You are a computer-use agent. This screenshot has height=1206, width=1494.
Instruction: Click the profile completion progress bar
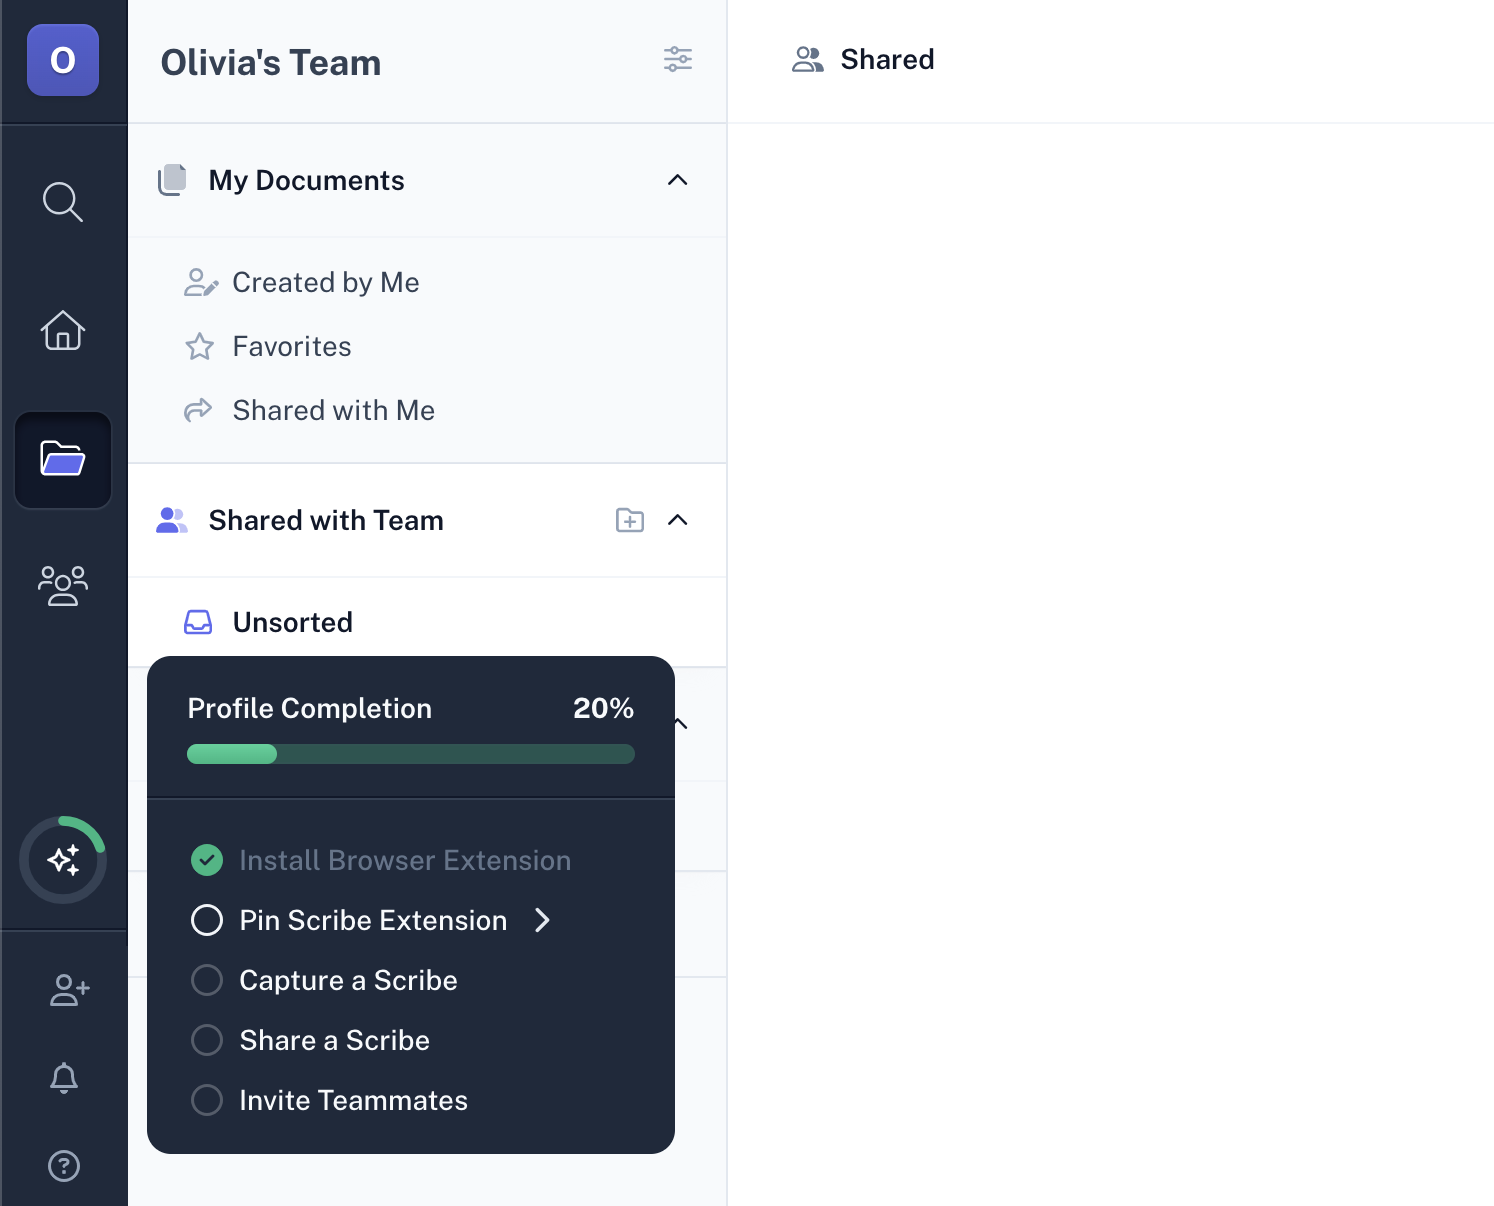pyautogui.click(x=410, y=754)
